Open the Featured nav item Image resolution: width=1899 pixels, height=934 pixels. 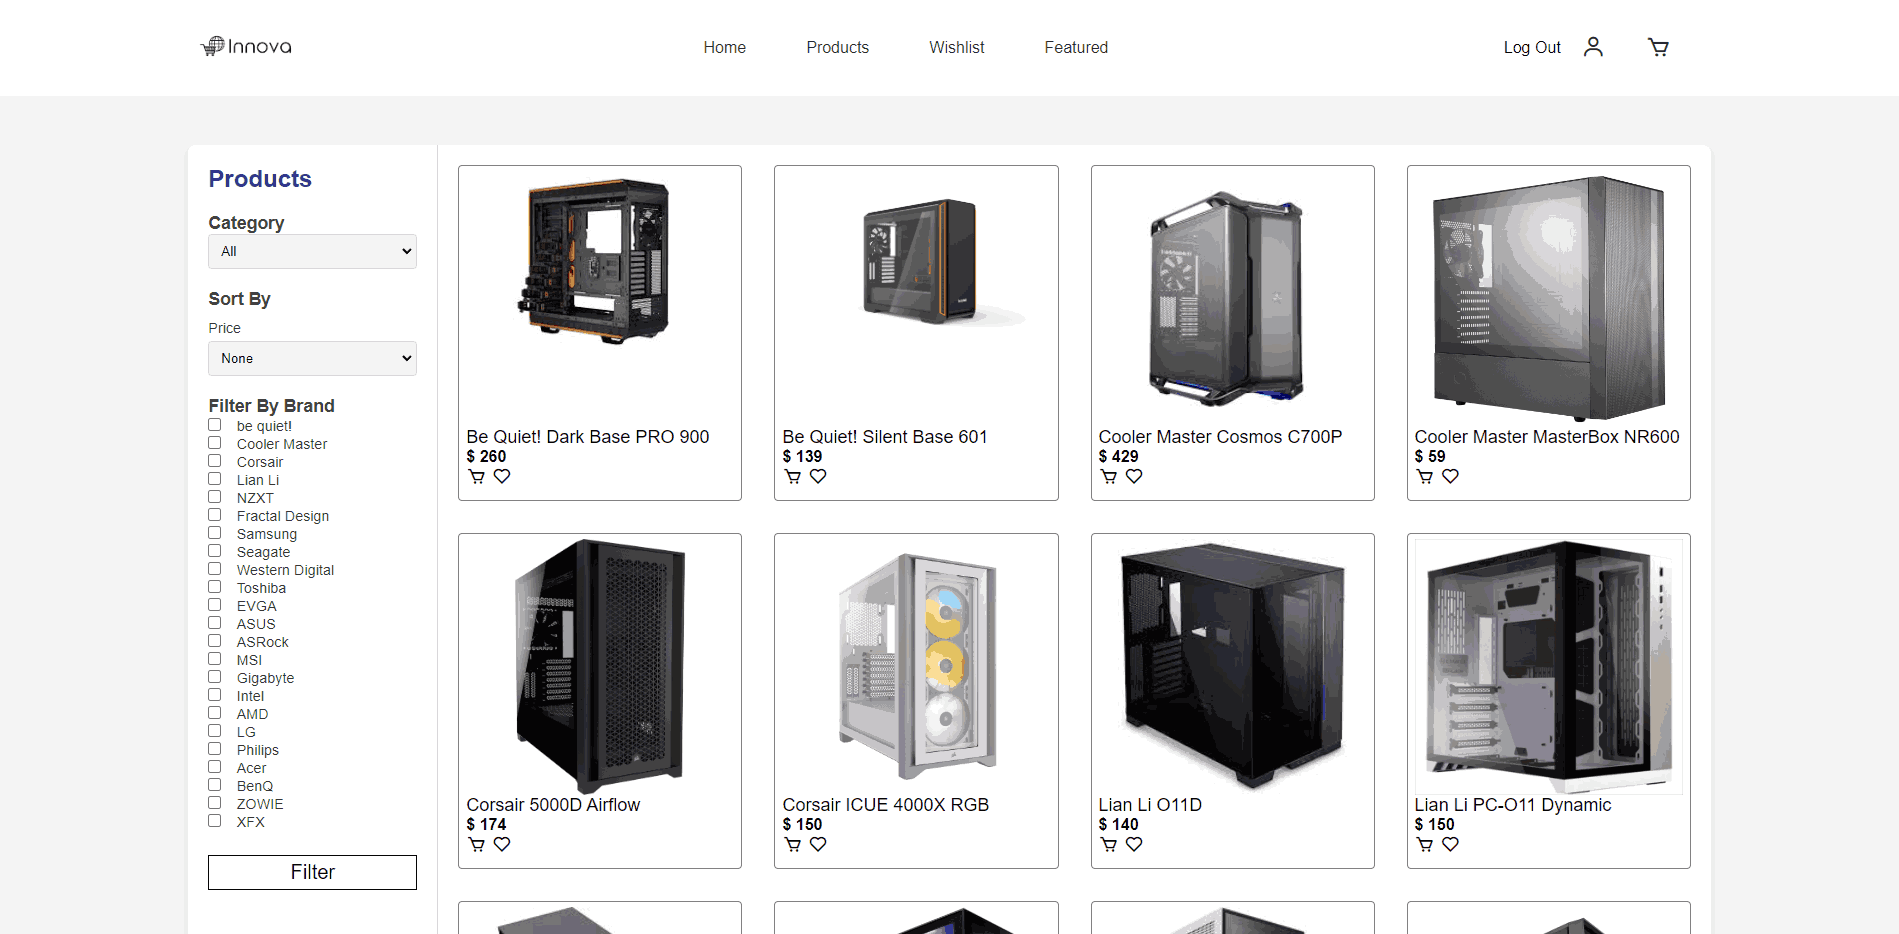pyautogui.click(x=1076, y=48)
